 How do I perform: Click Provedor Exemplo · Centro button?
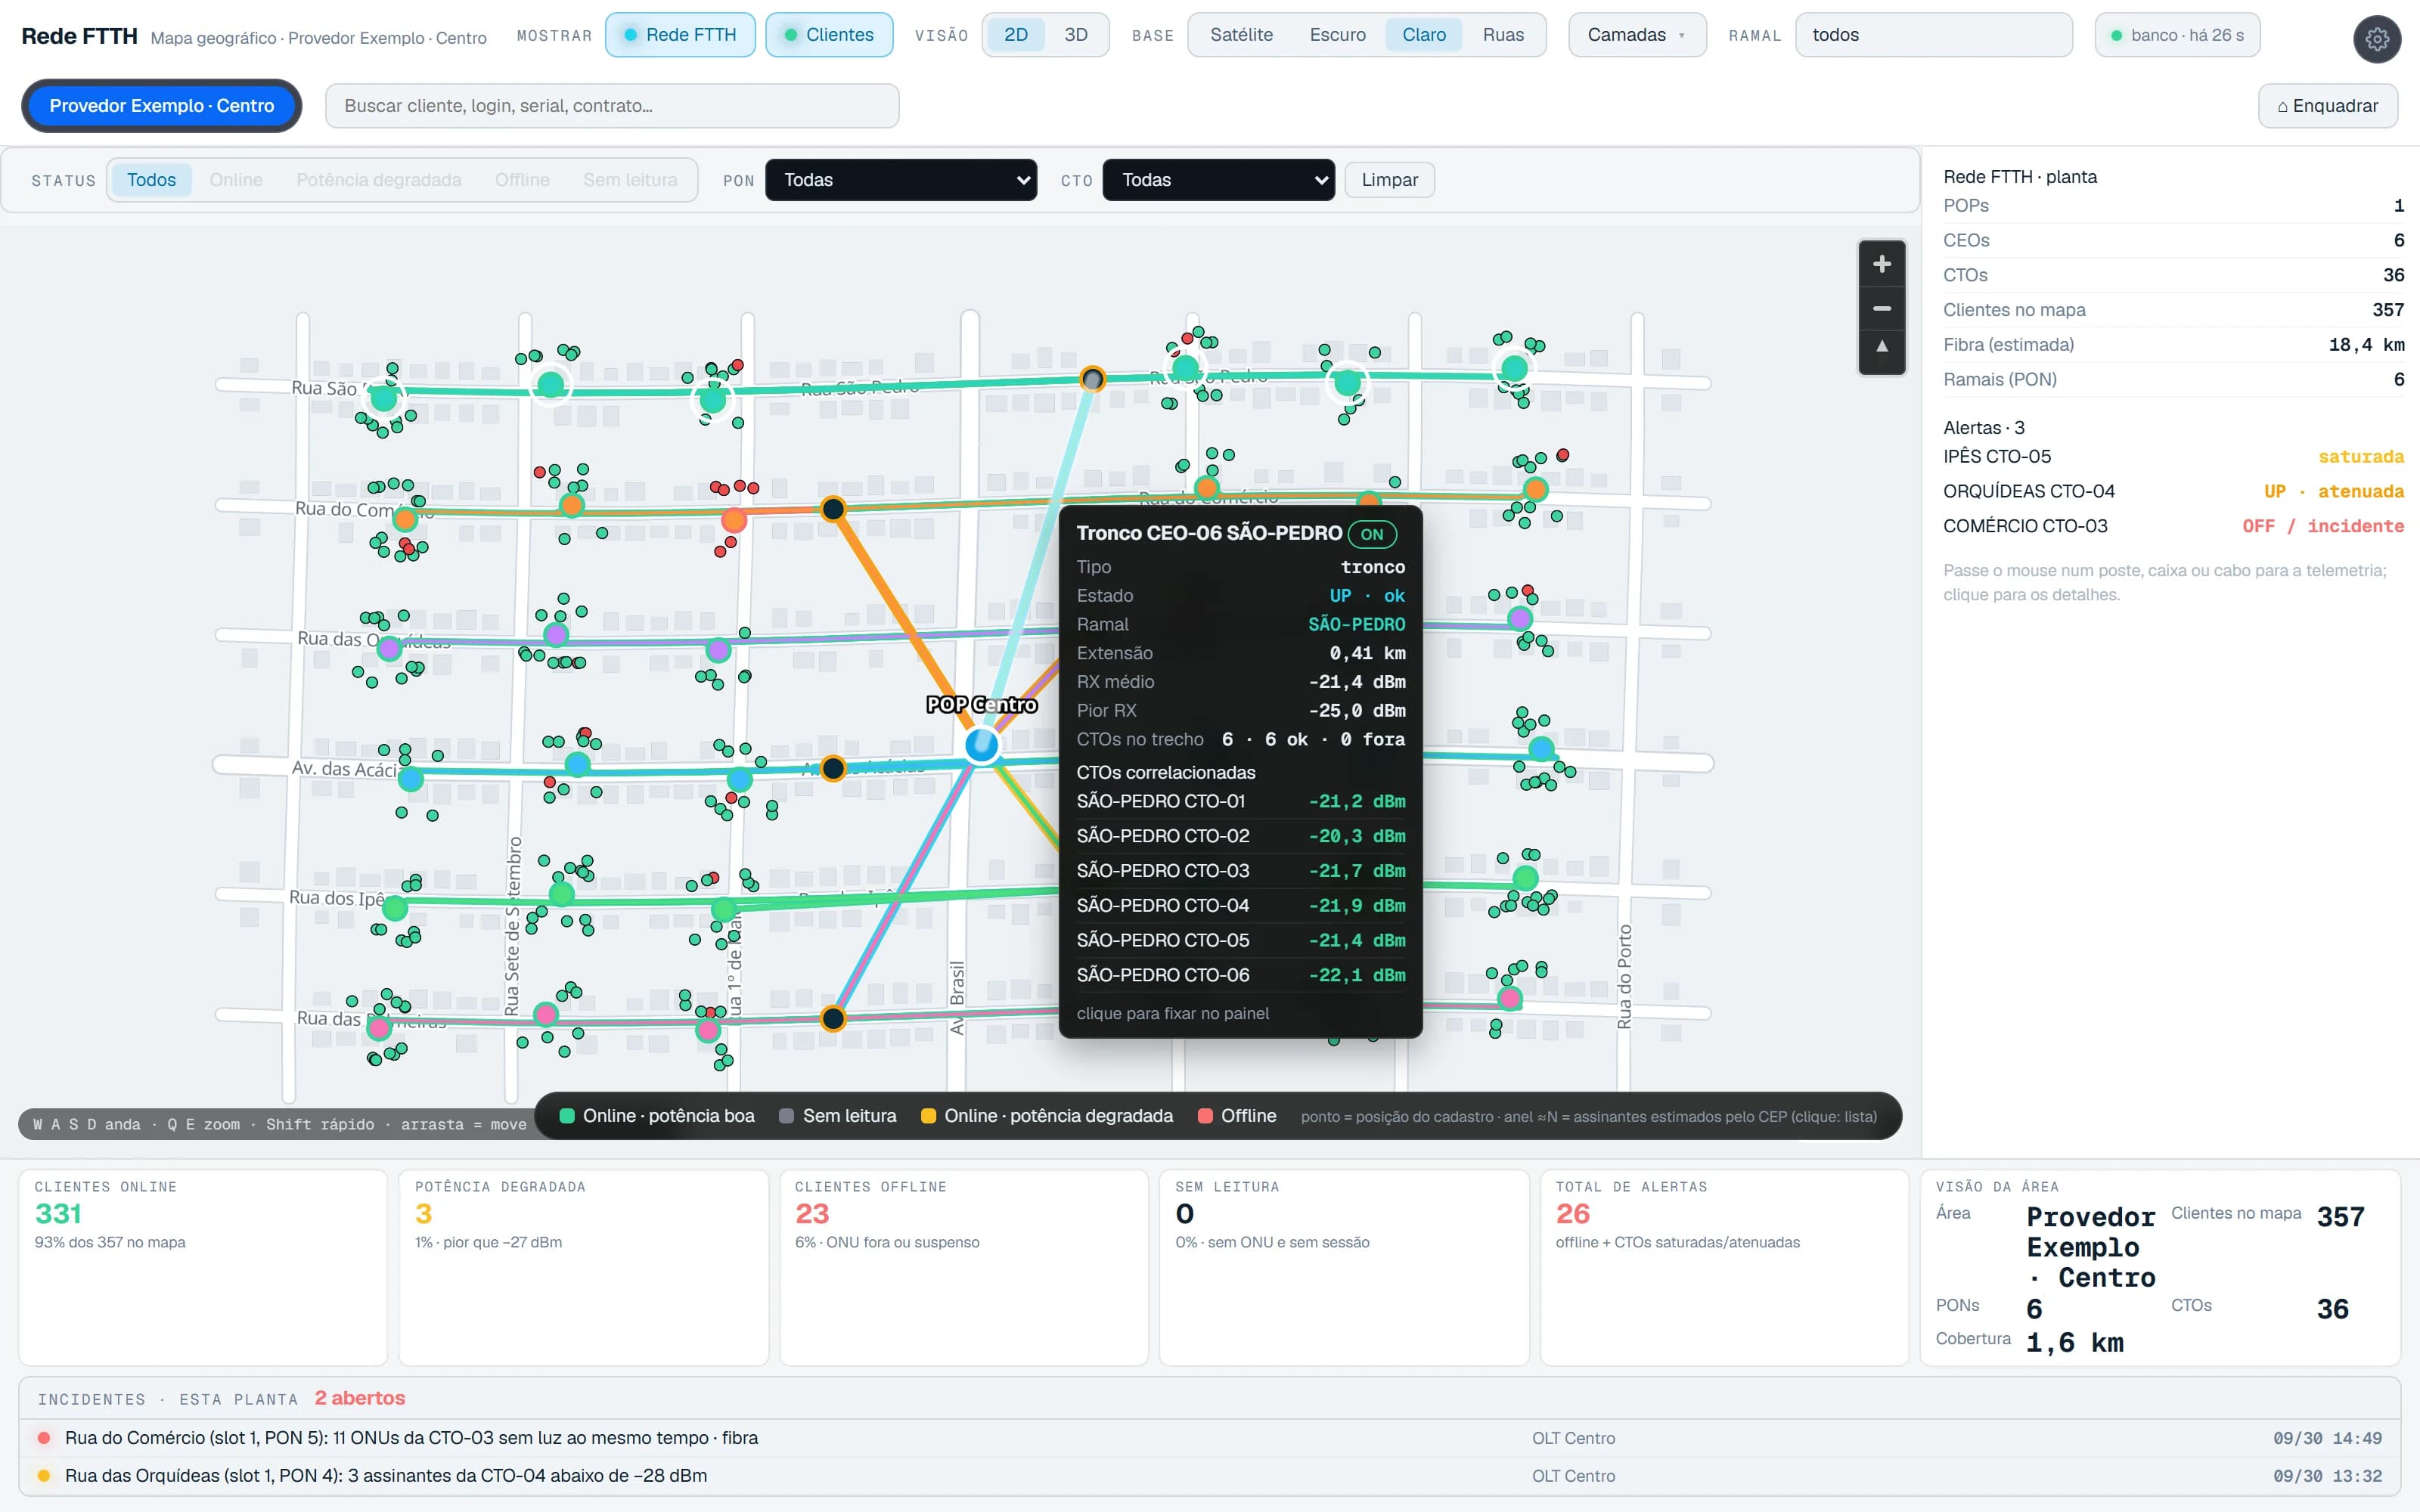point(162,106)
